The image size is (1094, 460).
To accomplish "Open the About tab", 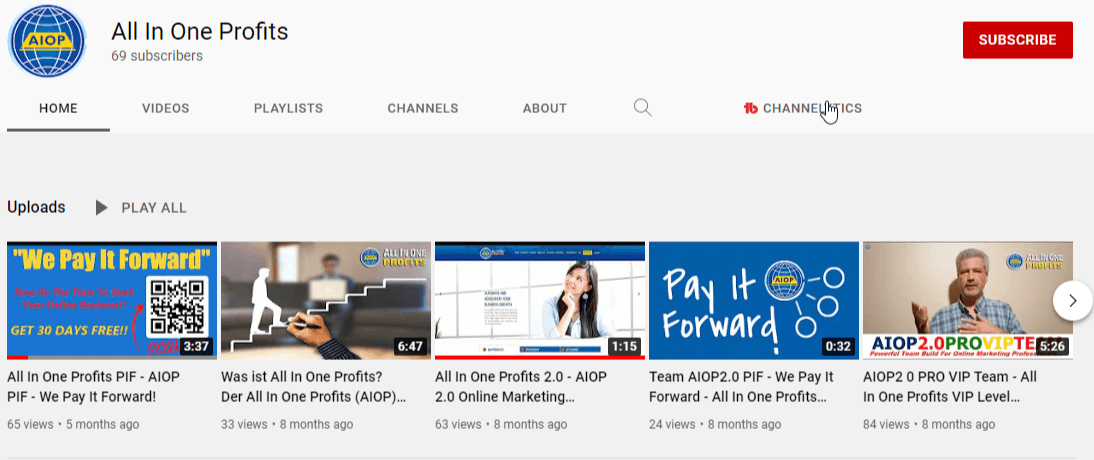I will [545, 108].
